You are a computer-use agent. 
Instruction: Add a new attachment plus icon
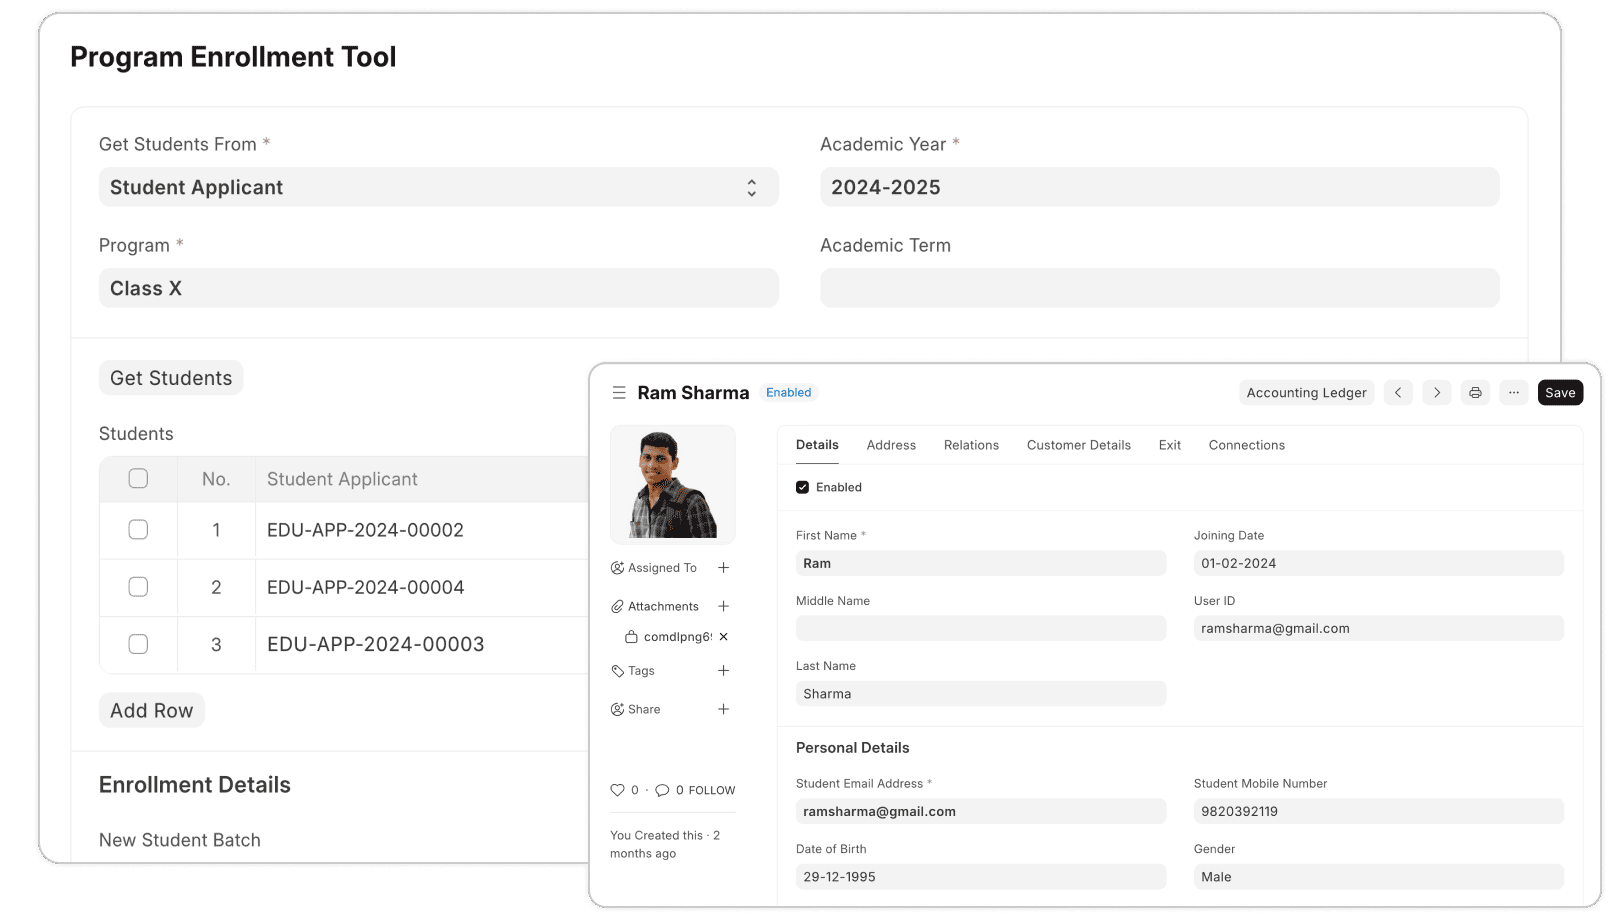(723, 606)
